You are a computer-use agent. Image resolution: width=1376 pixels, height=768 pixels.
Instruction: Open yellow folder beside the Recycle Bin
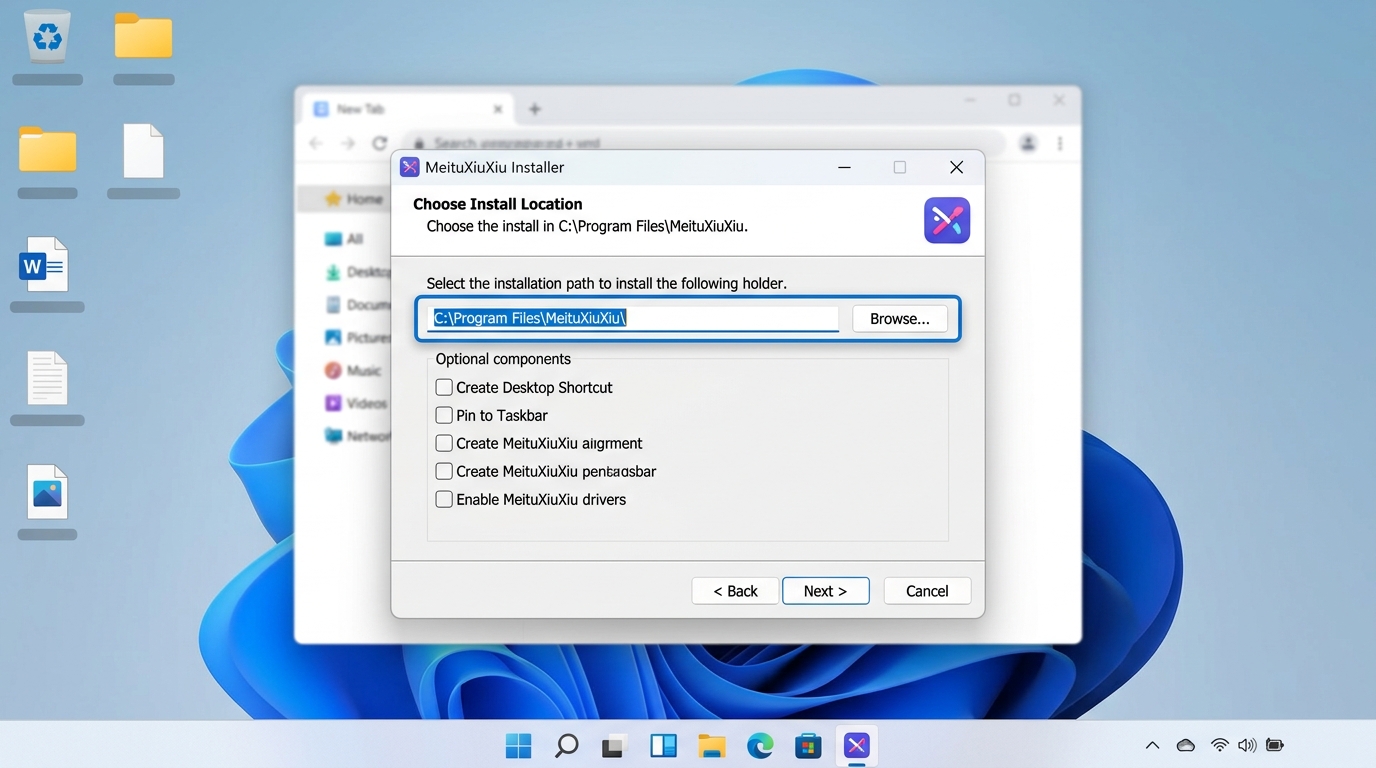click(x=143, y=36)
